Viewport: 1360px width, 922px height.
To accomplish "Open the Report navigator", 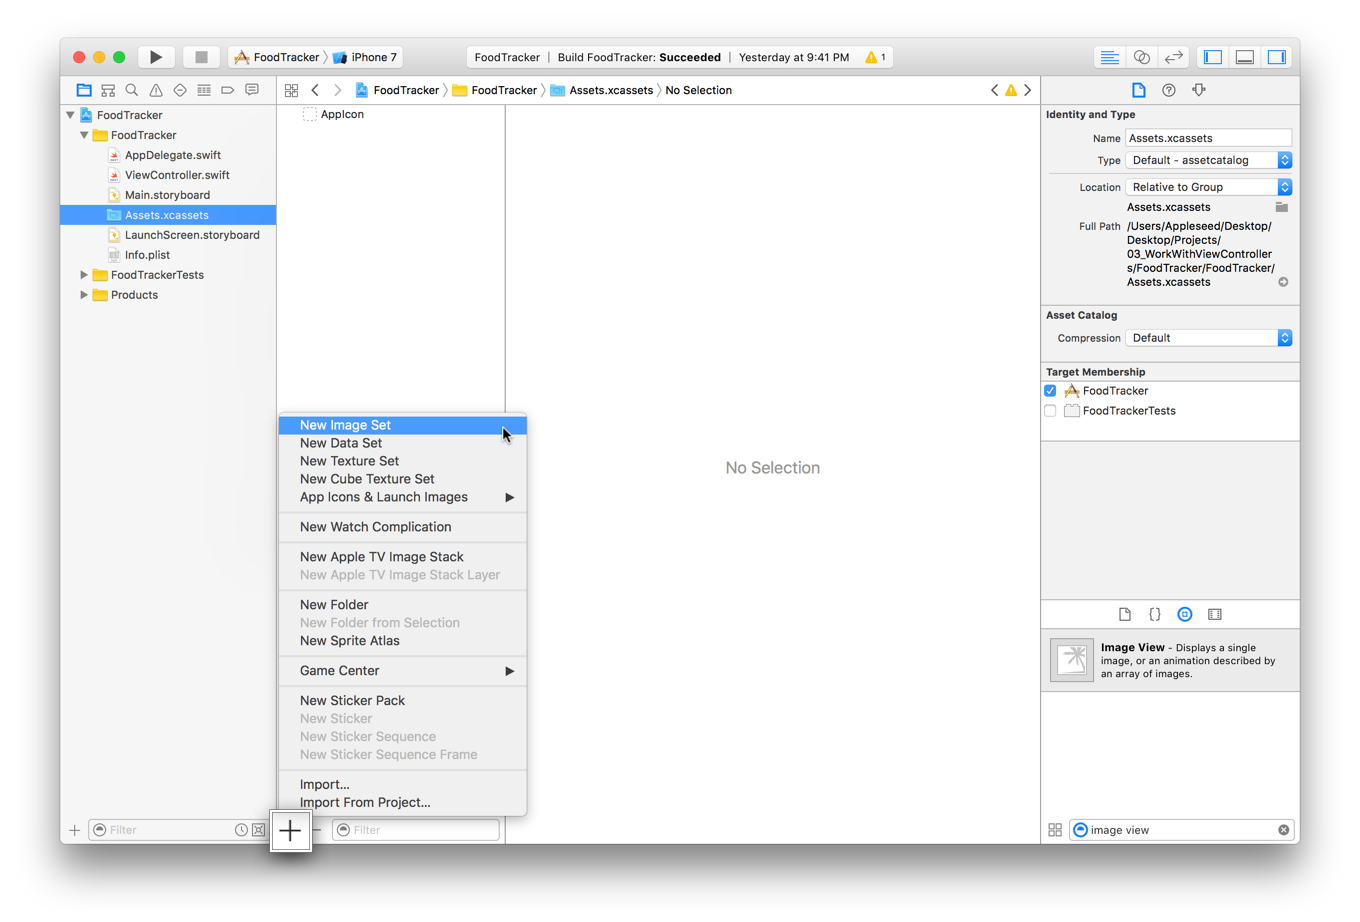I will tap(252, 90).
